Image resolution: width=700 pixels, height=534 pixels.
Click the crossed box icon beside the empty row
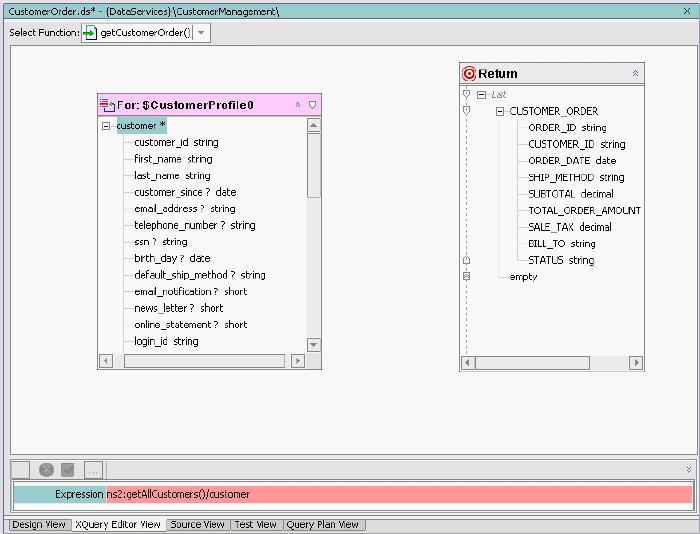click(x=467, y=276)
